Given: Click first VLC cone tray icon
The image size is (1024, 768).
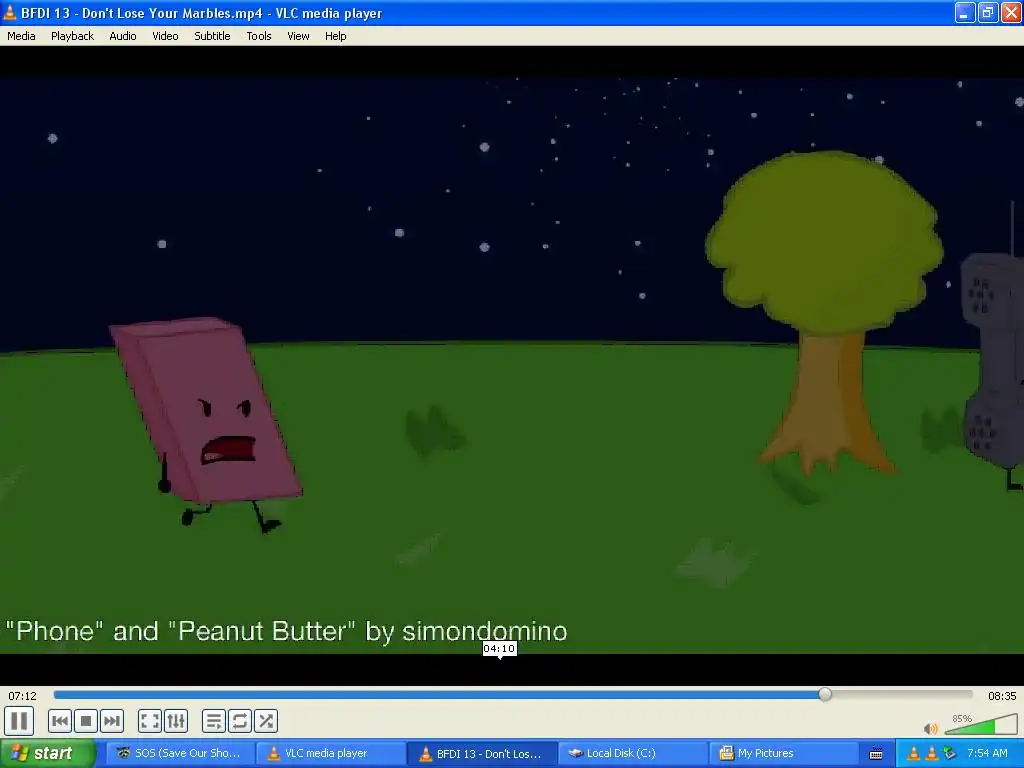Looking at the screenshot, I should pos(914,753).
